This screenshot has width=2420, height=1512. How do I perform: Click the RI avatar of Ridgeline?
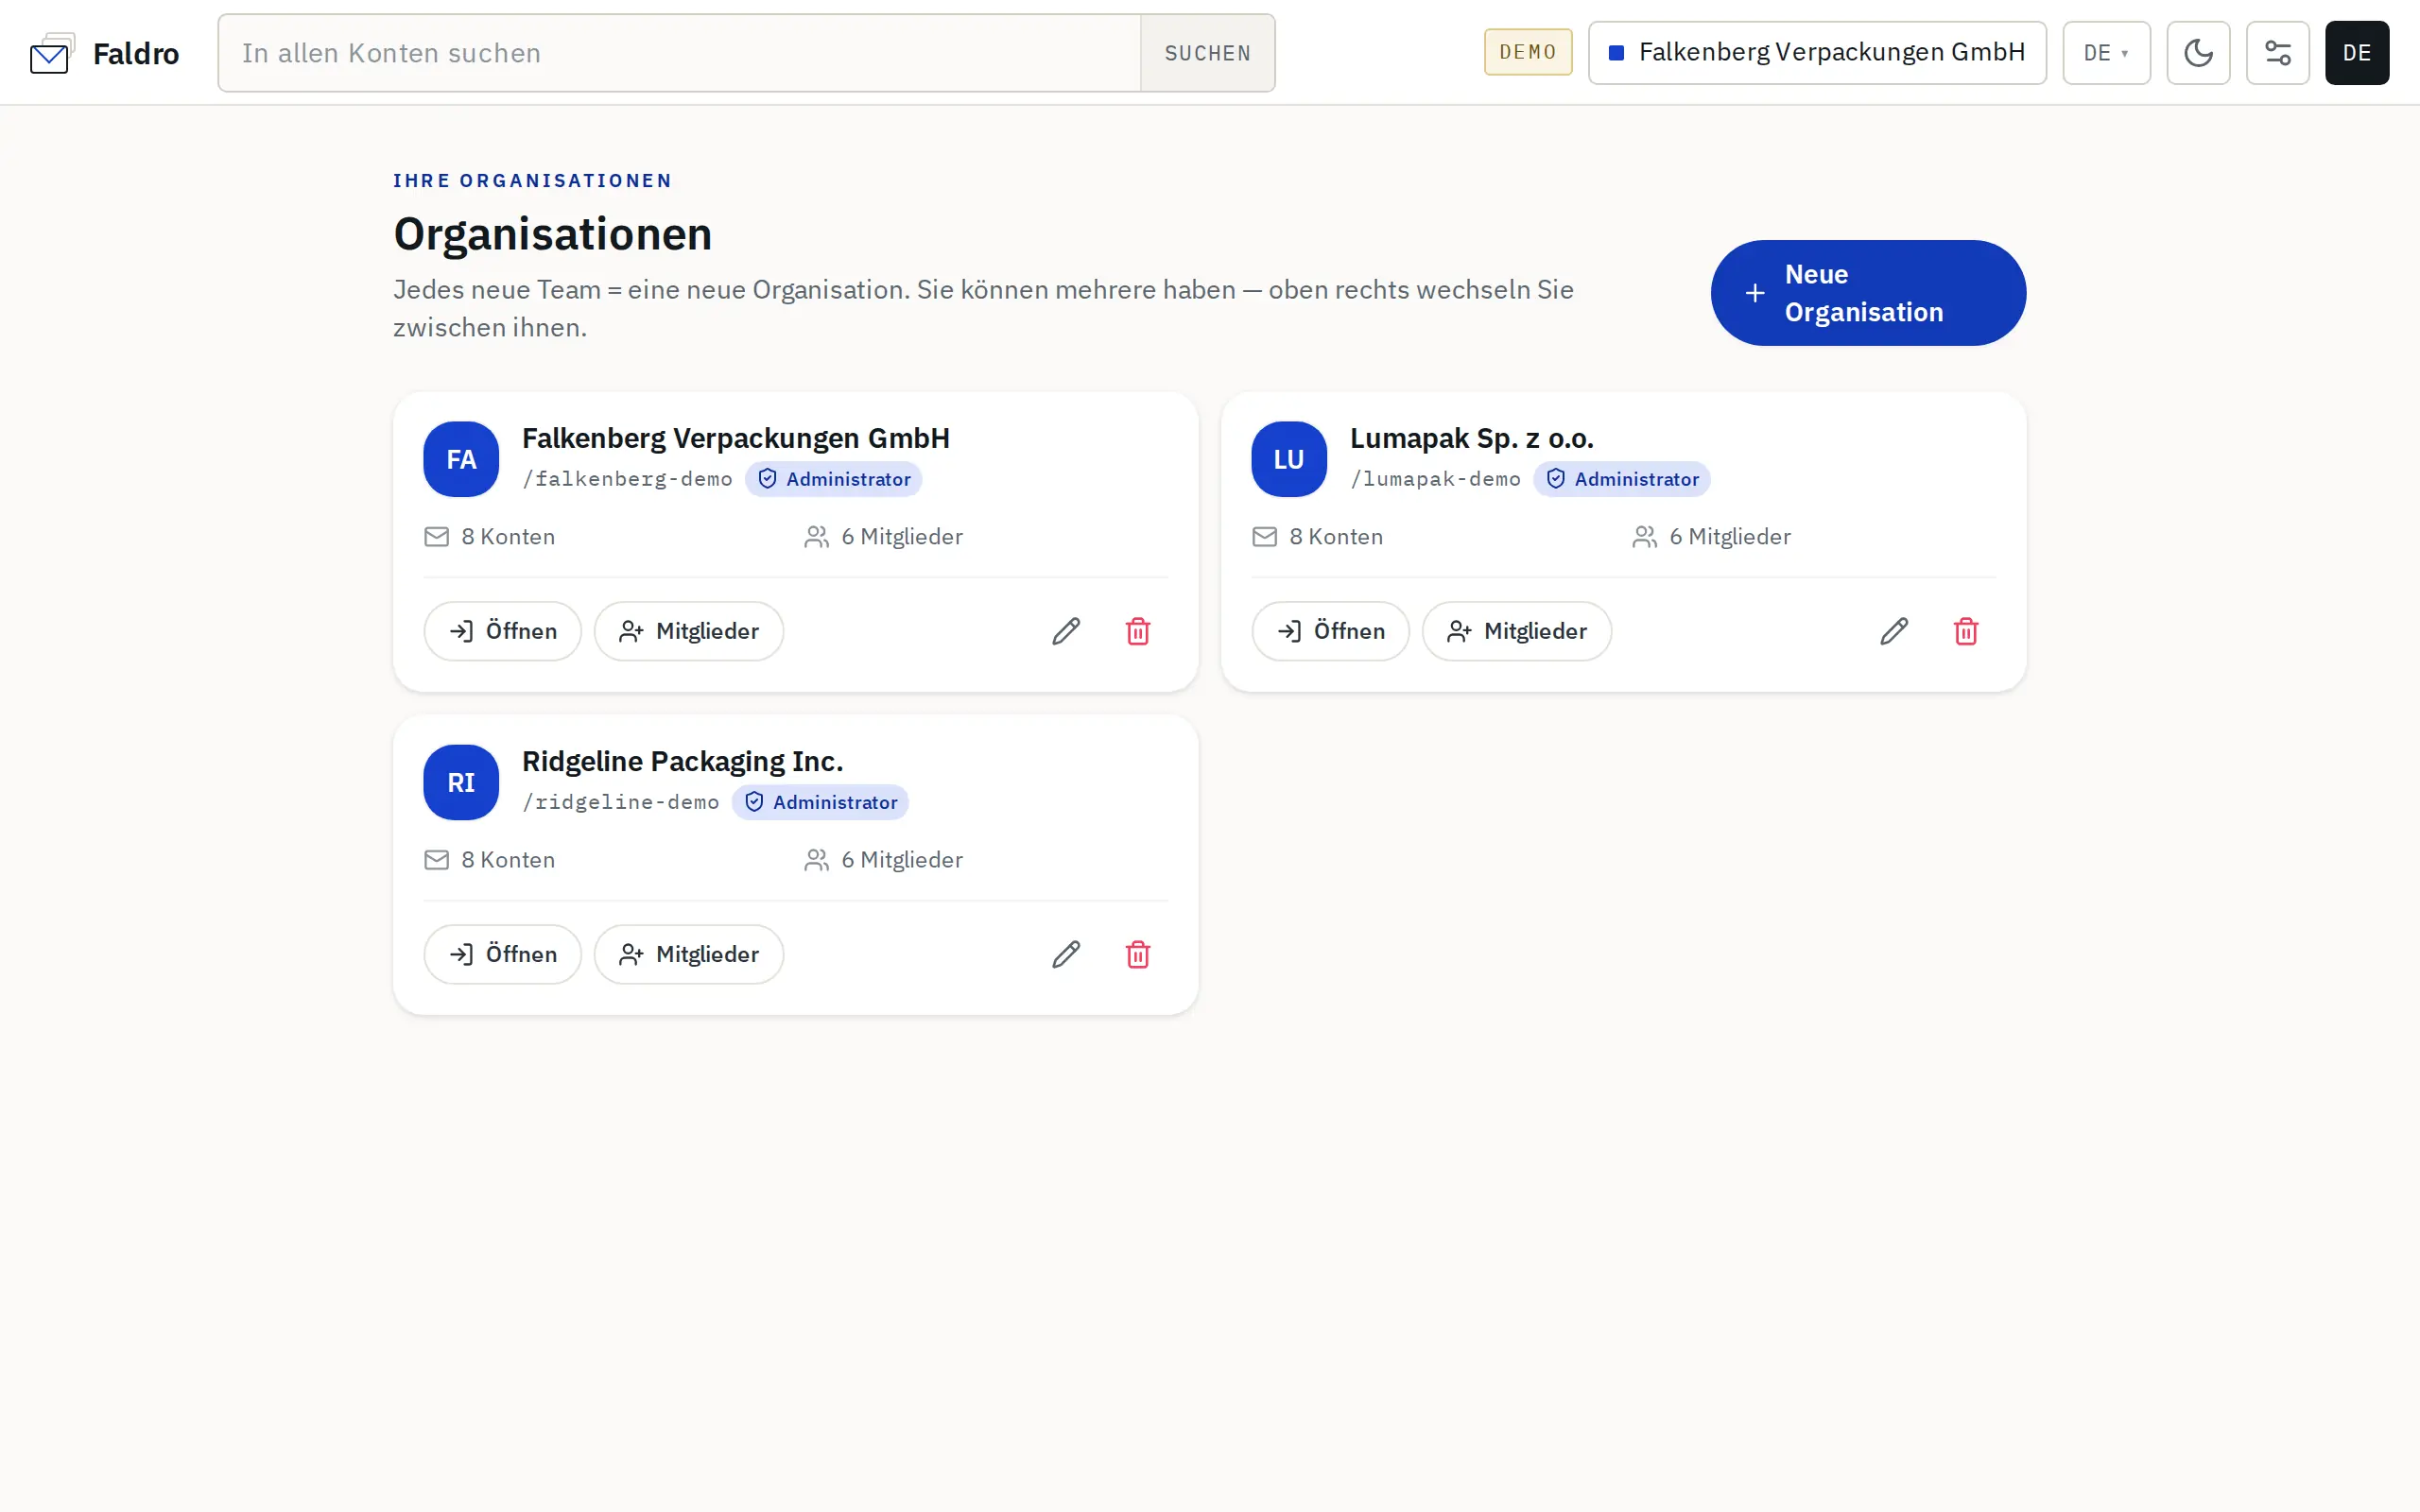pos(461,782)
